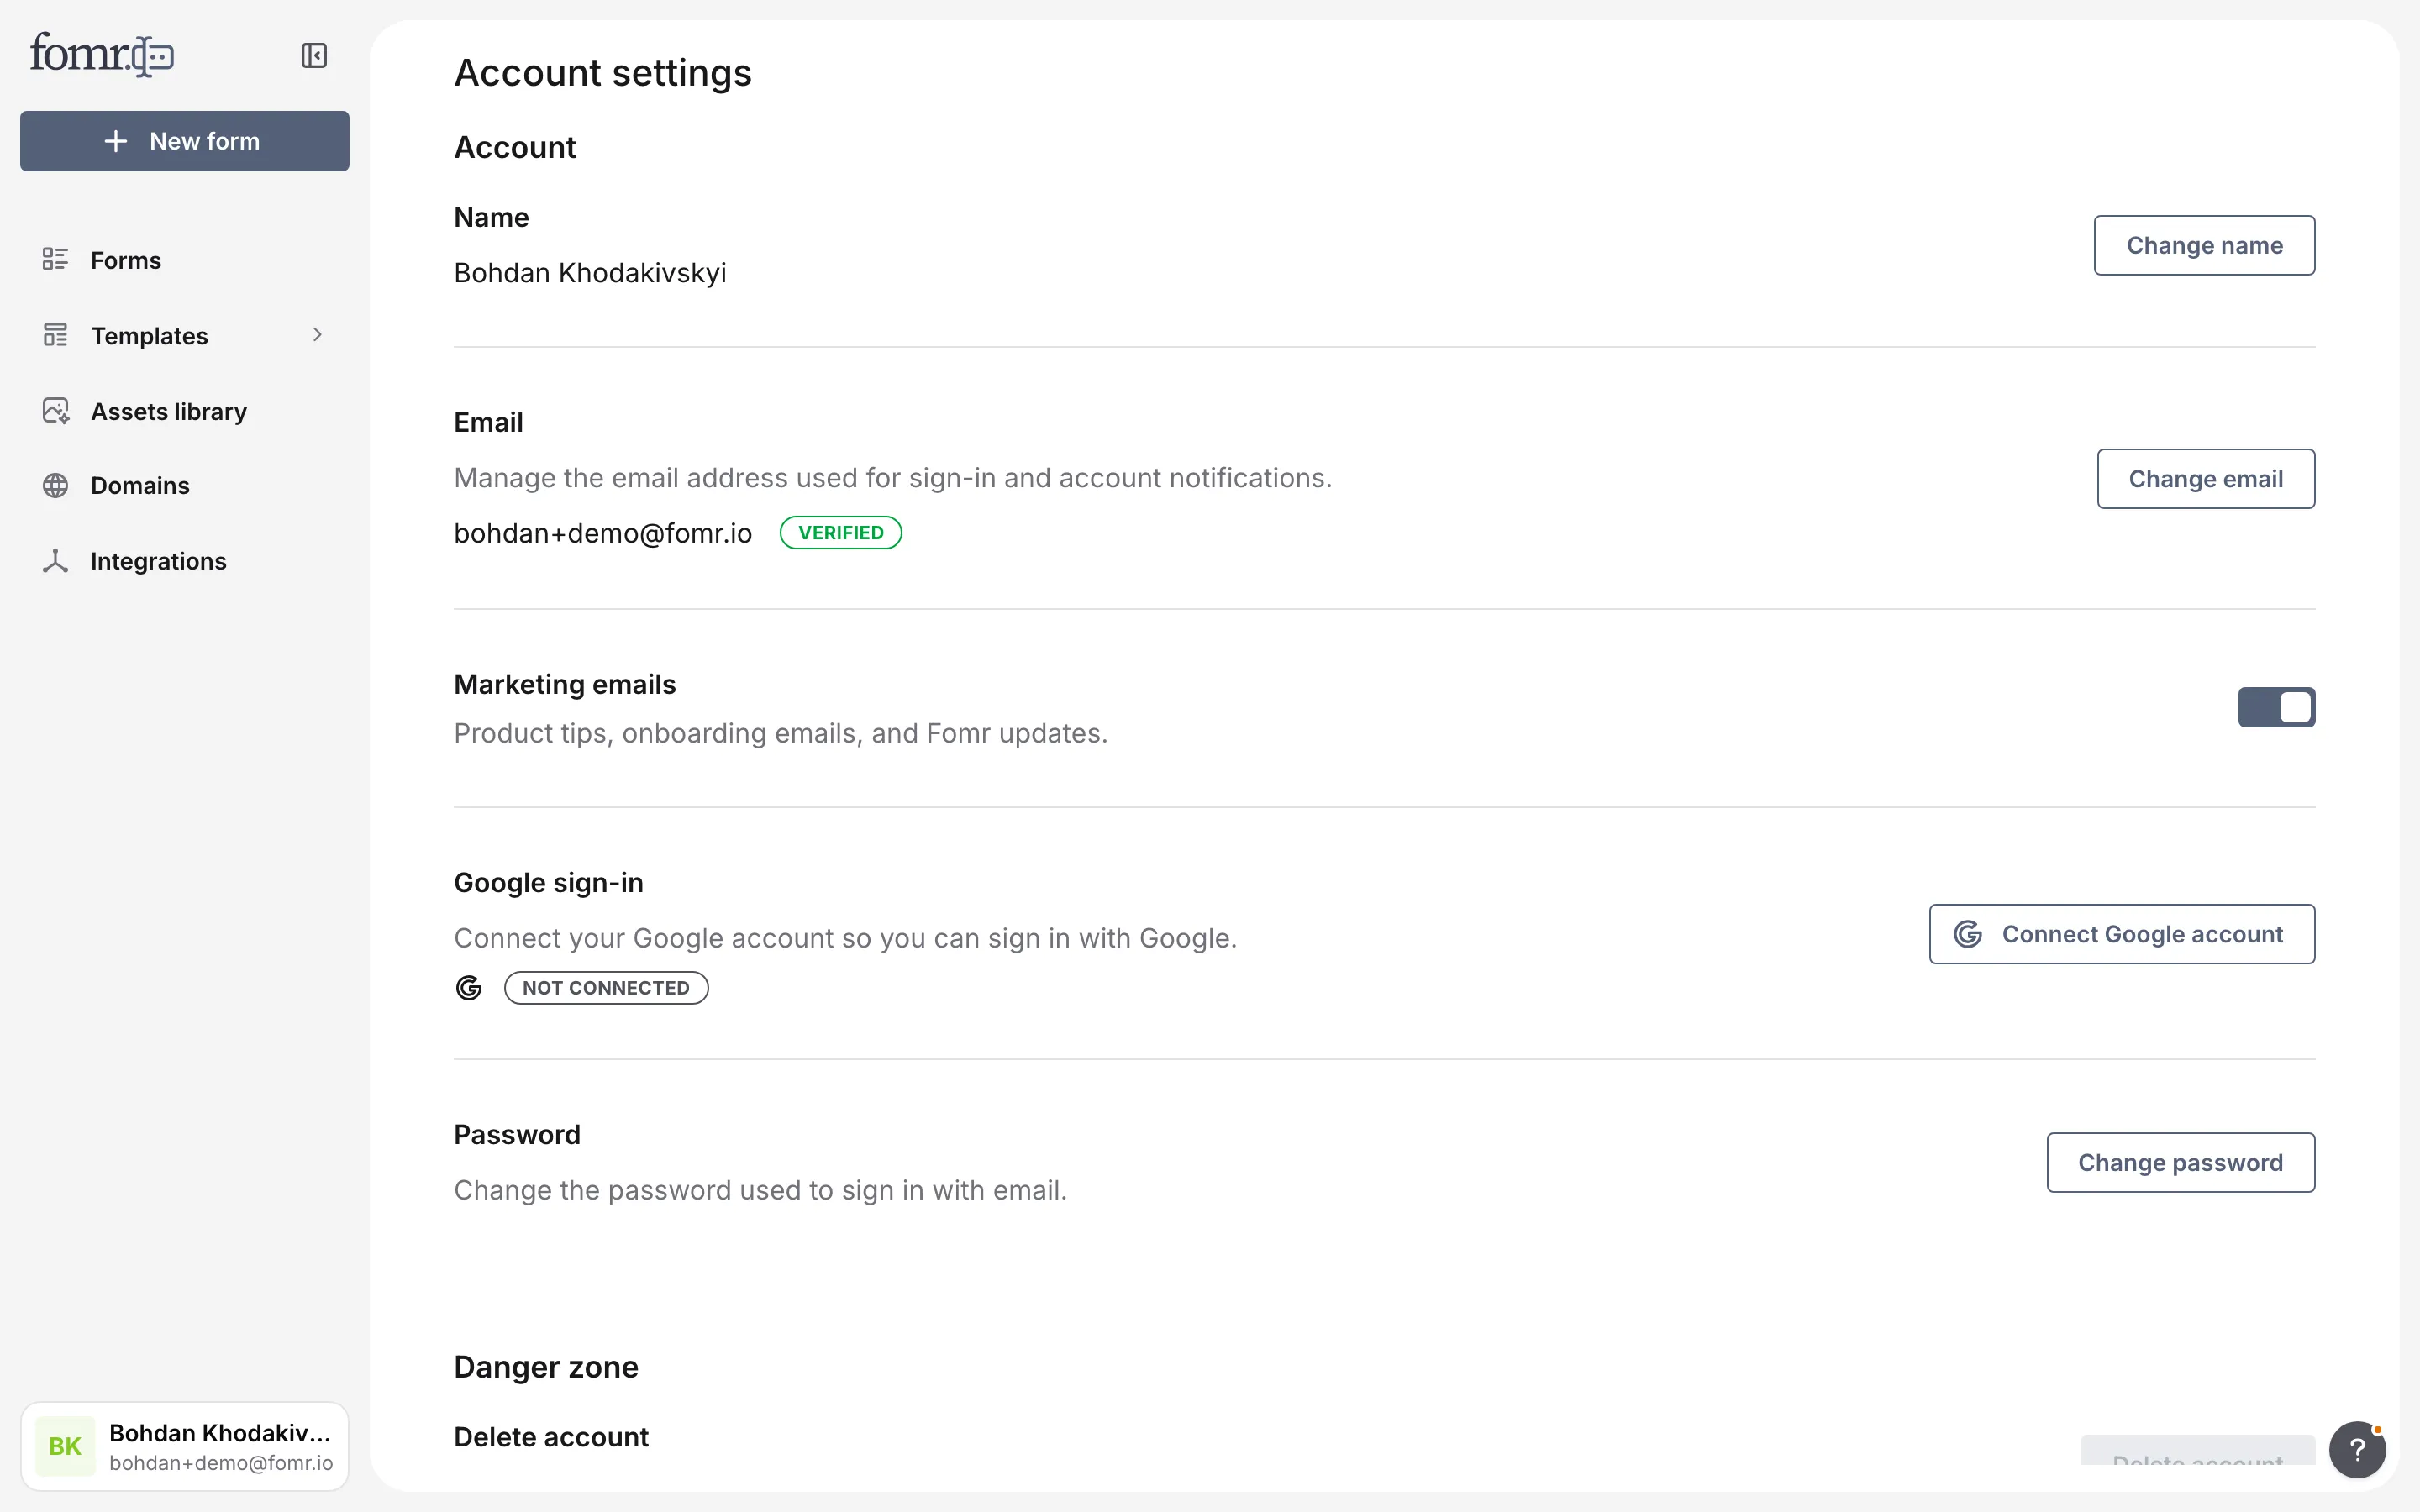2420x1512 pixels.
Task: Click the Marketing emails label
Action: 565,684
